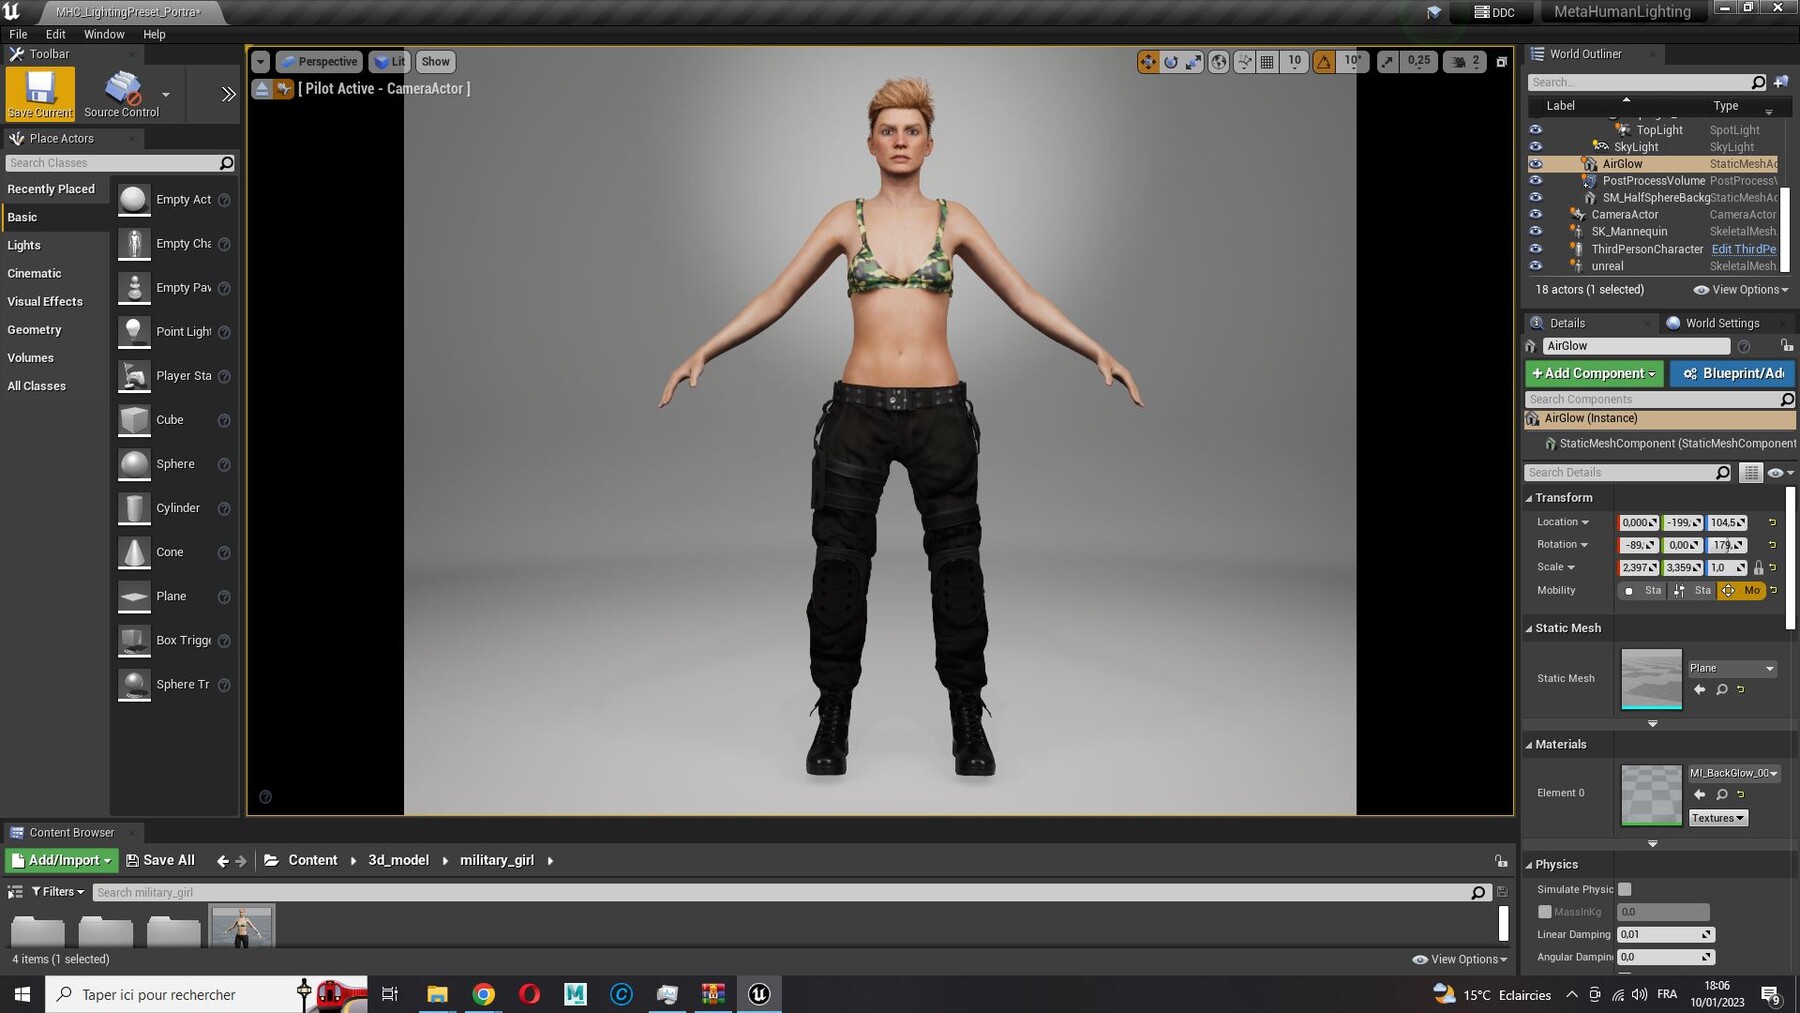Select the Point Light actor icon
The width and height of the screenshot is (1800, 1013).
click(134, 332)
